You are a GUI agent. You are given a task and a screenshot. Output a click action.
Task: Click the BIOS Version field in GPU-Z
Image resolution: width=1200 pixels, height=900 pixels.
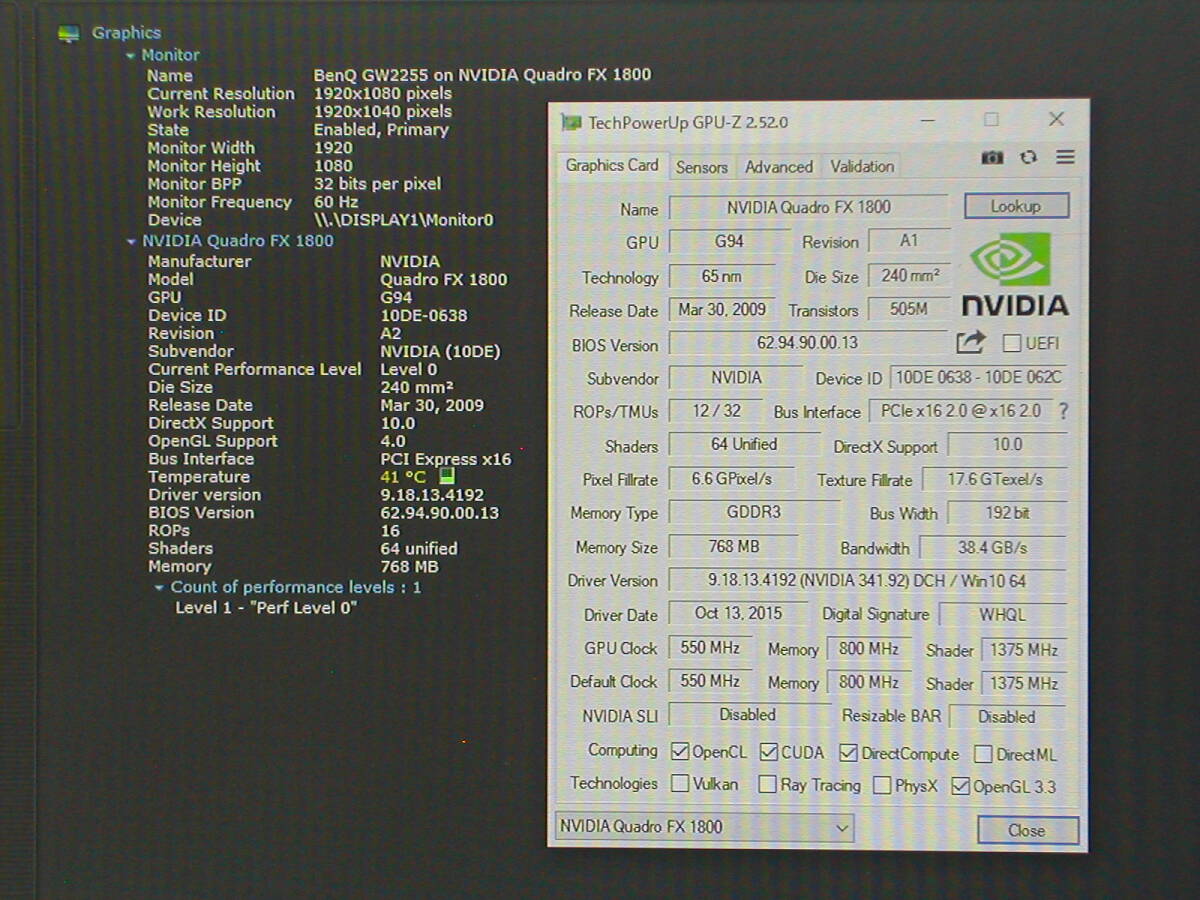(808, 343)
